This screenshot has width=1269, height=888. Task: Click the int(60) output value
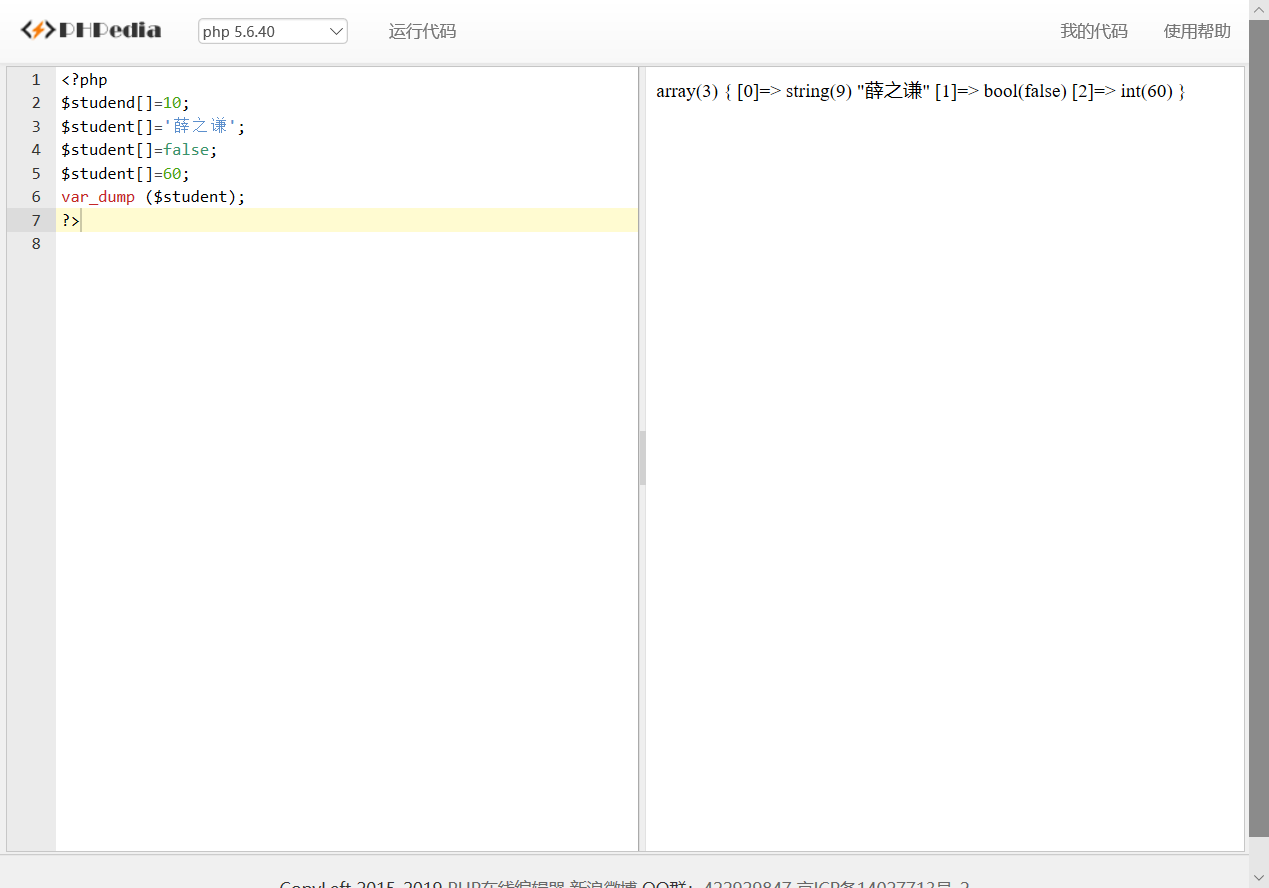point(1146,91)
